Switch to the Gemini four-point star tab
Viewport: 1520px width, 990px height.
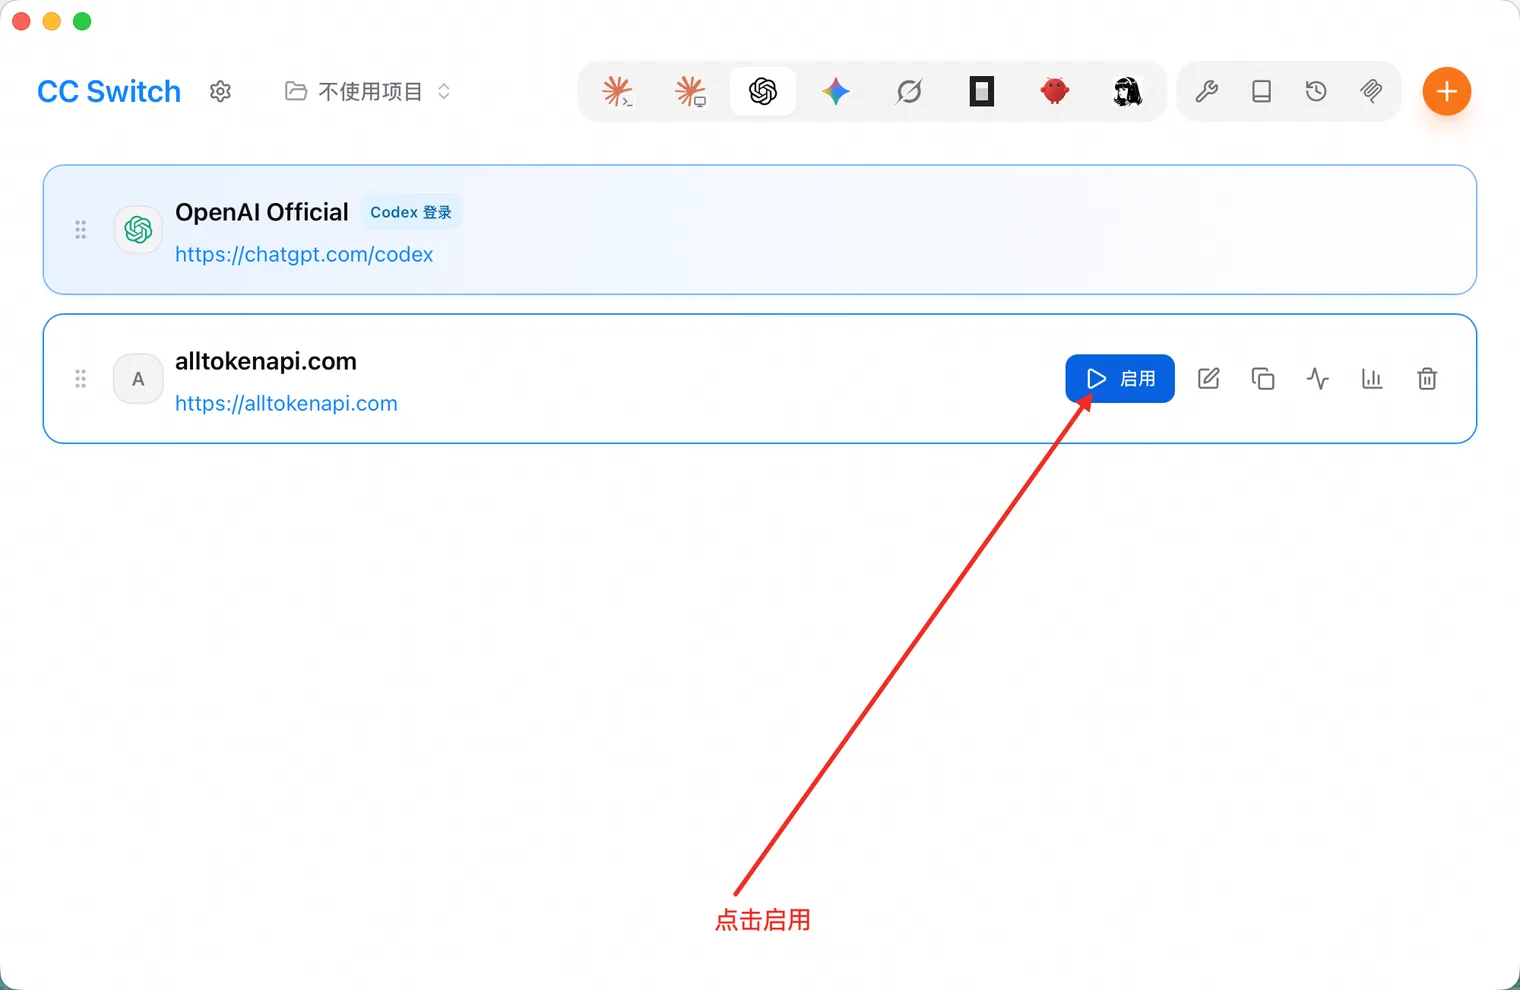pyautogui.click(x=836, y=92)
